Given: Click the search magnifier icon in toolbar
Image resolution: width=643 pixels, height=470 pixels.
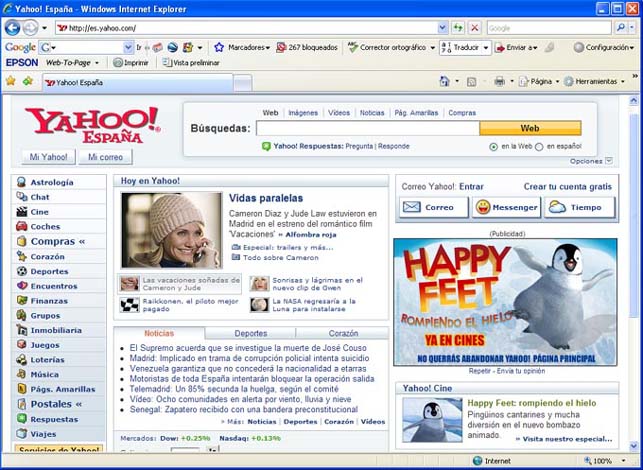Looking at the screenshot, I should click(x=620, y=28).
